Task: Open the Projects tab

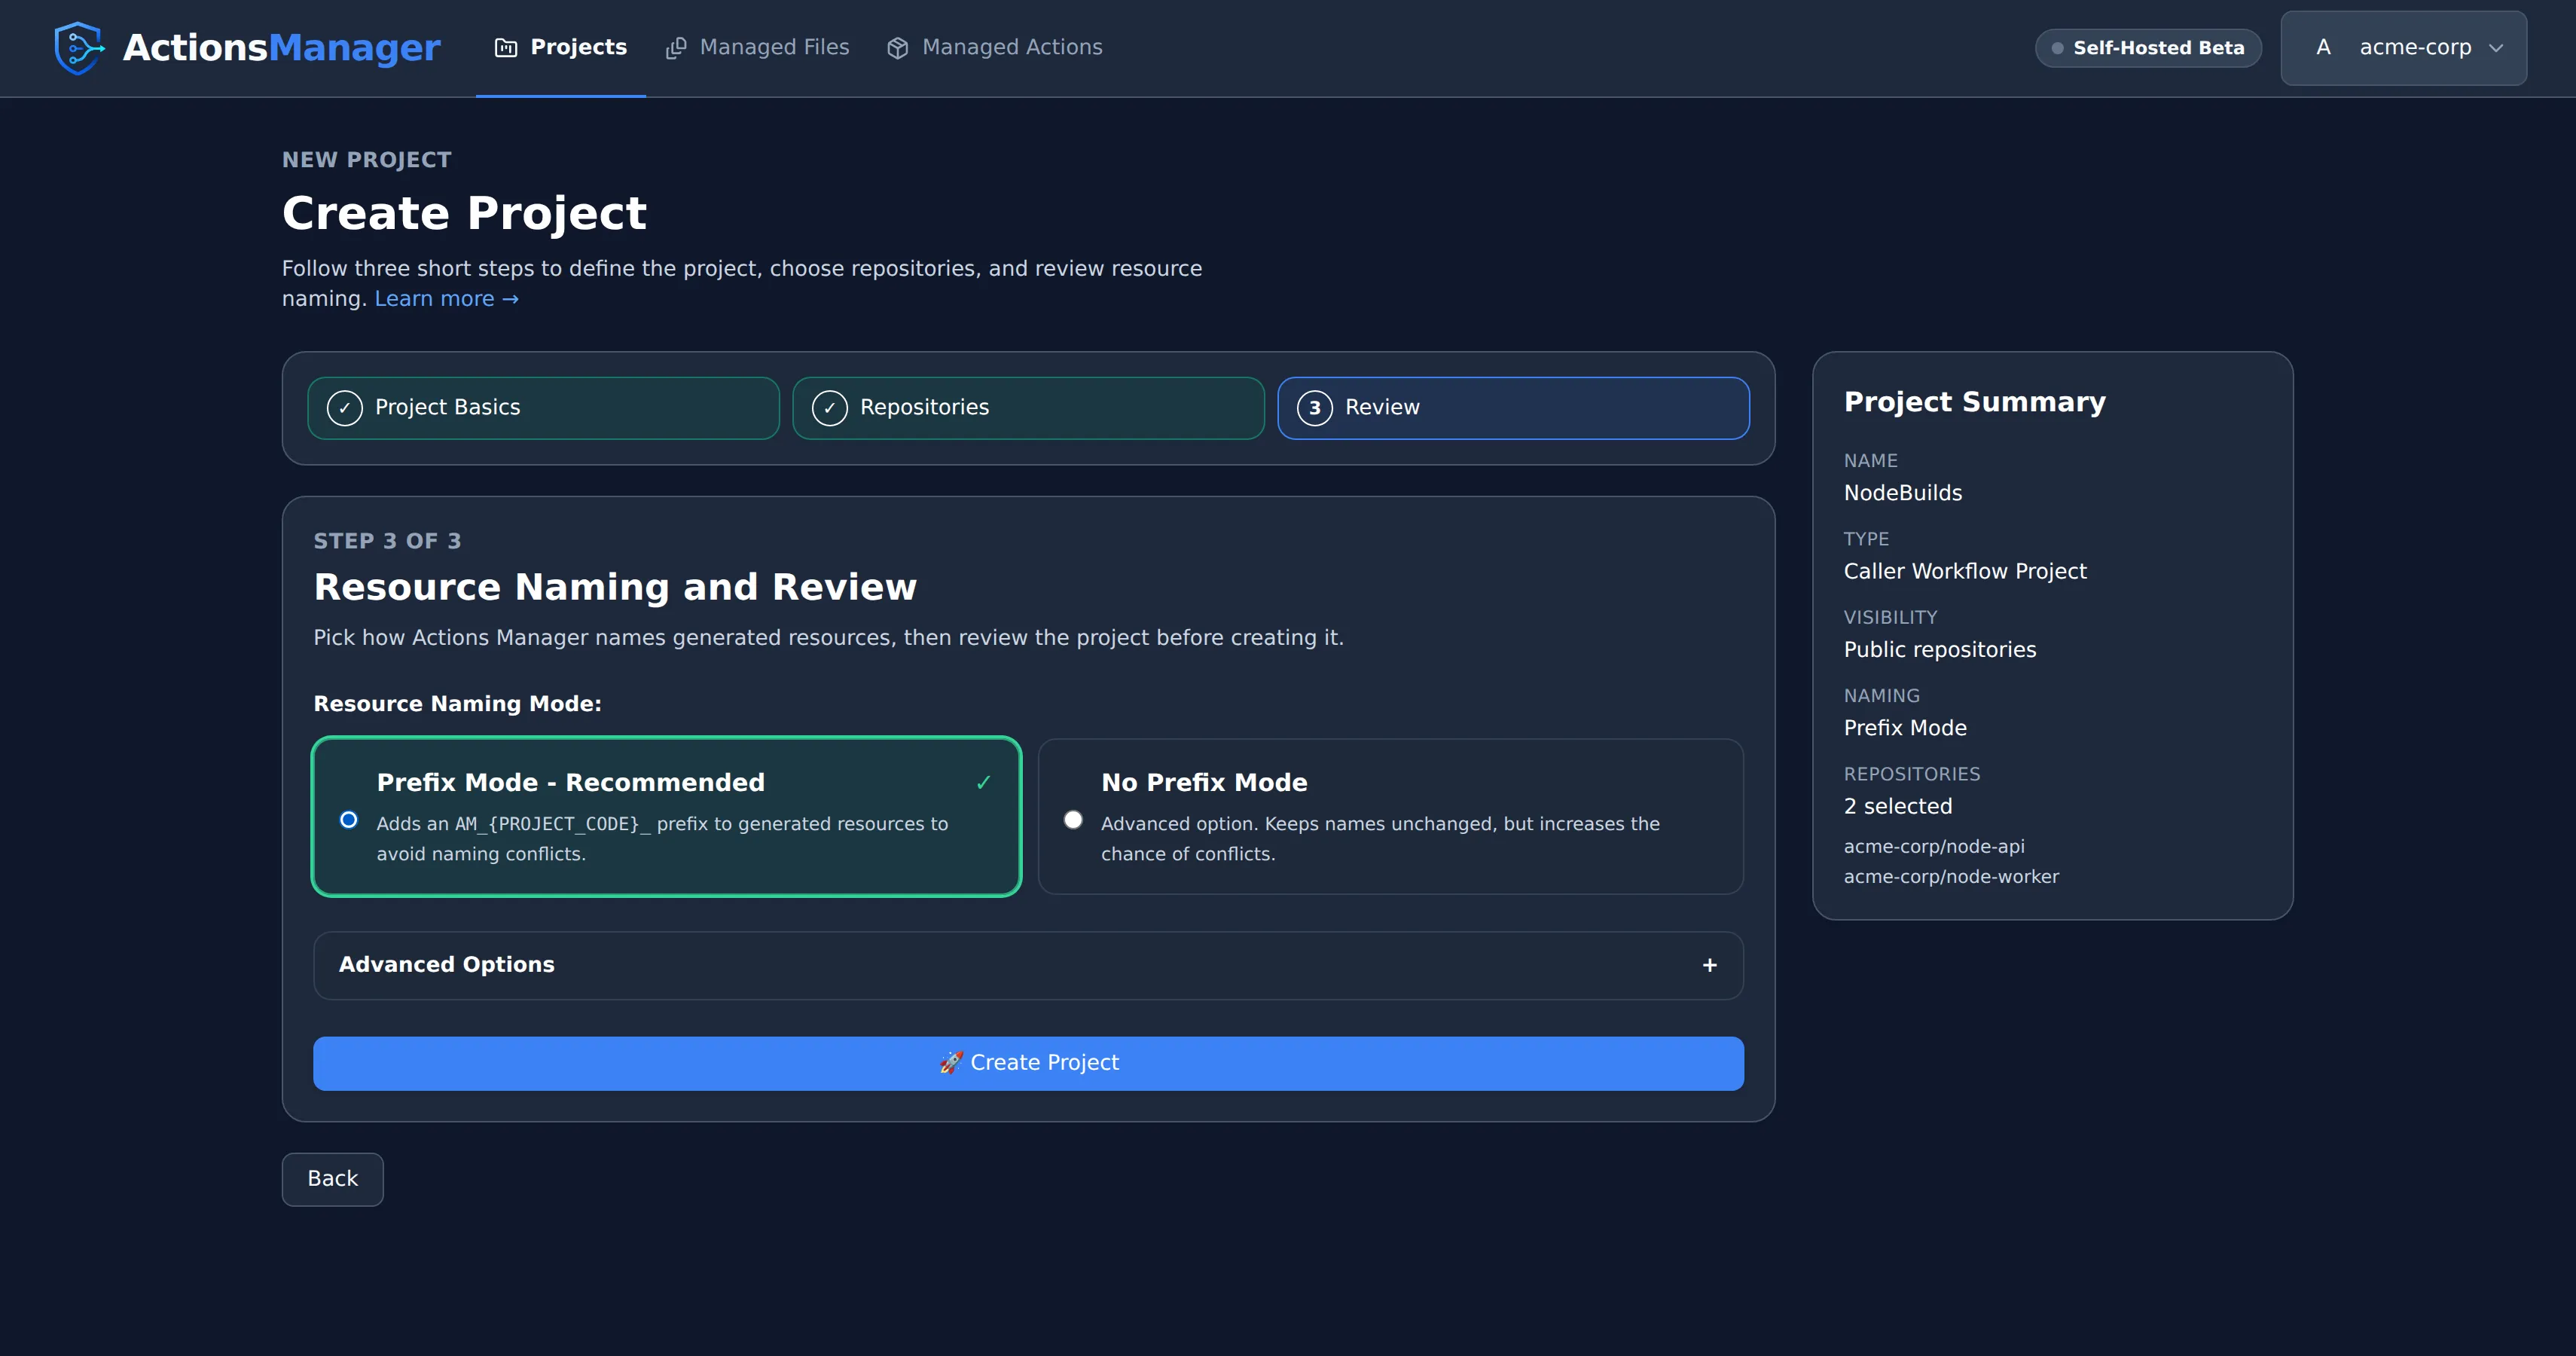Action: [x=561, y=47]
